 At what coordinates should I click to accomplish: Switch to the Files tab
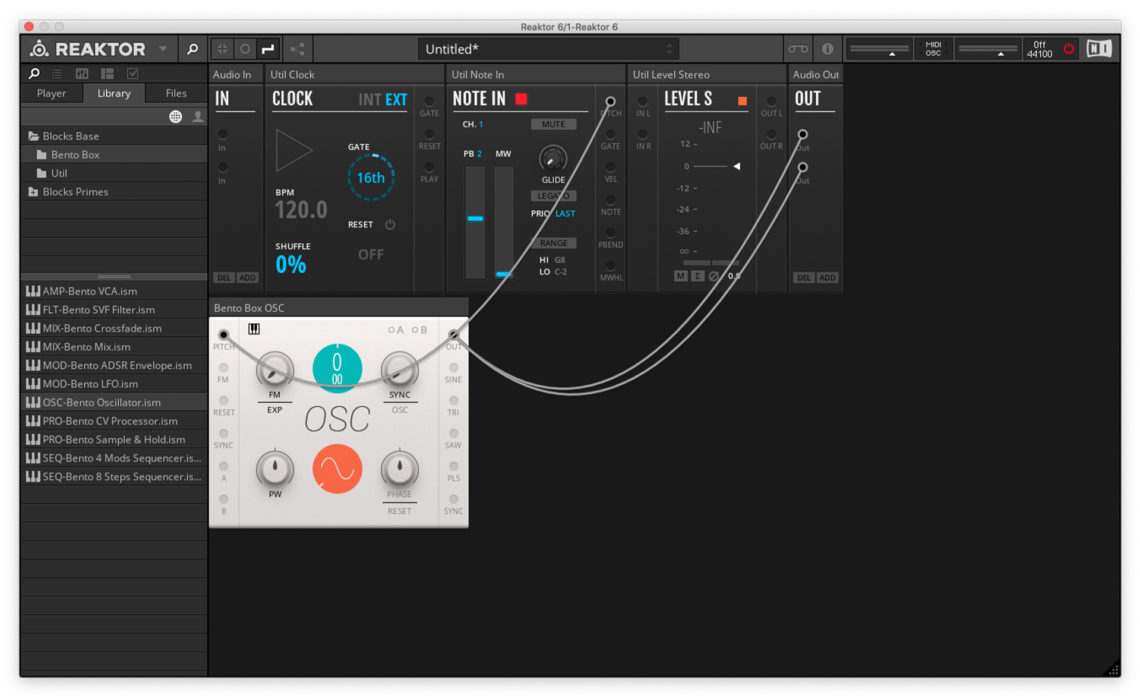point(176,93)
